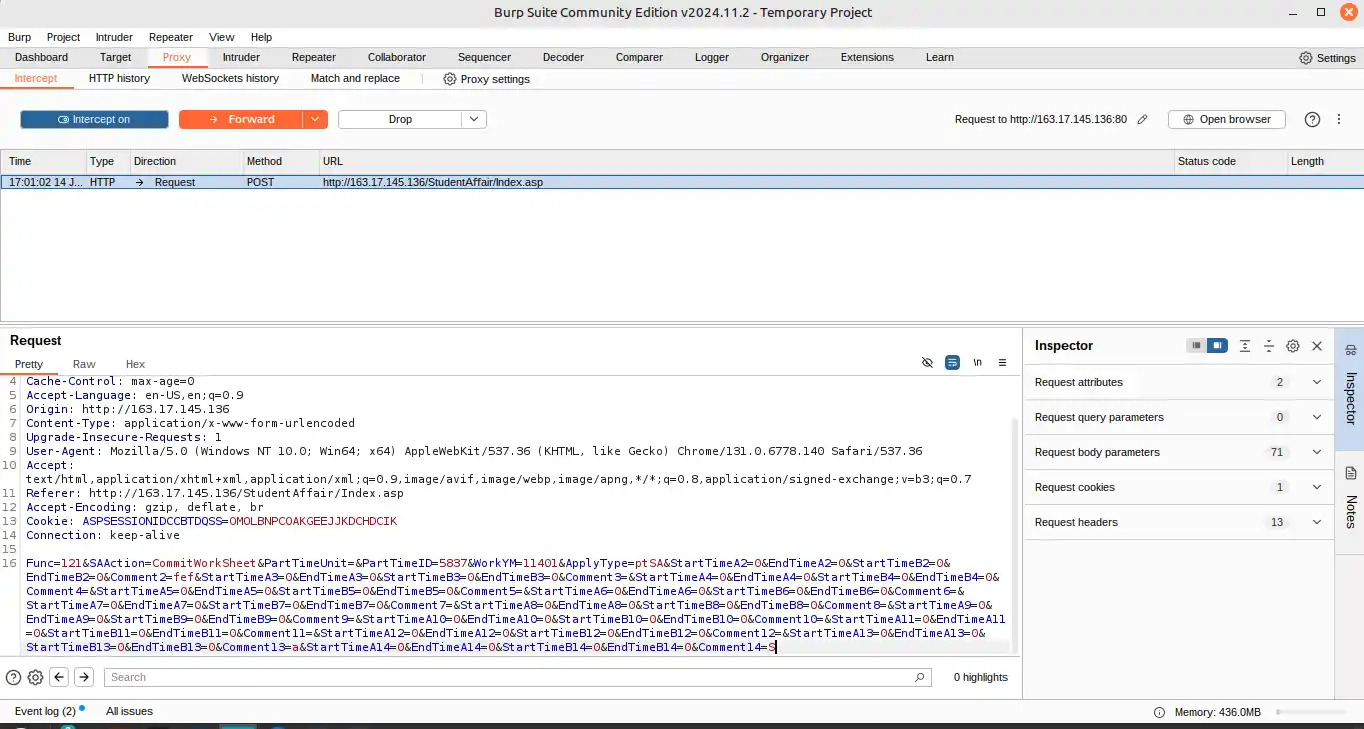Click the Open browser button
Viewport: 1364px width, 729px height.
(x=1227, y=119)
